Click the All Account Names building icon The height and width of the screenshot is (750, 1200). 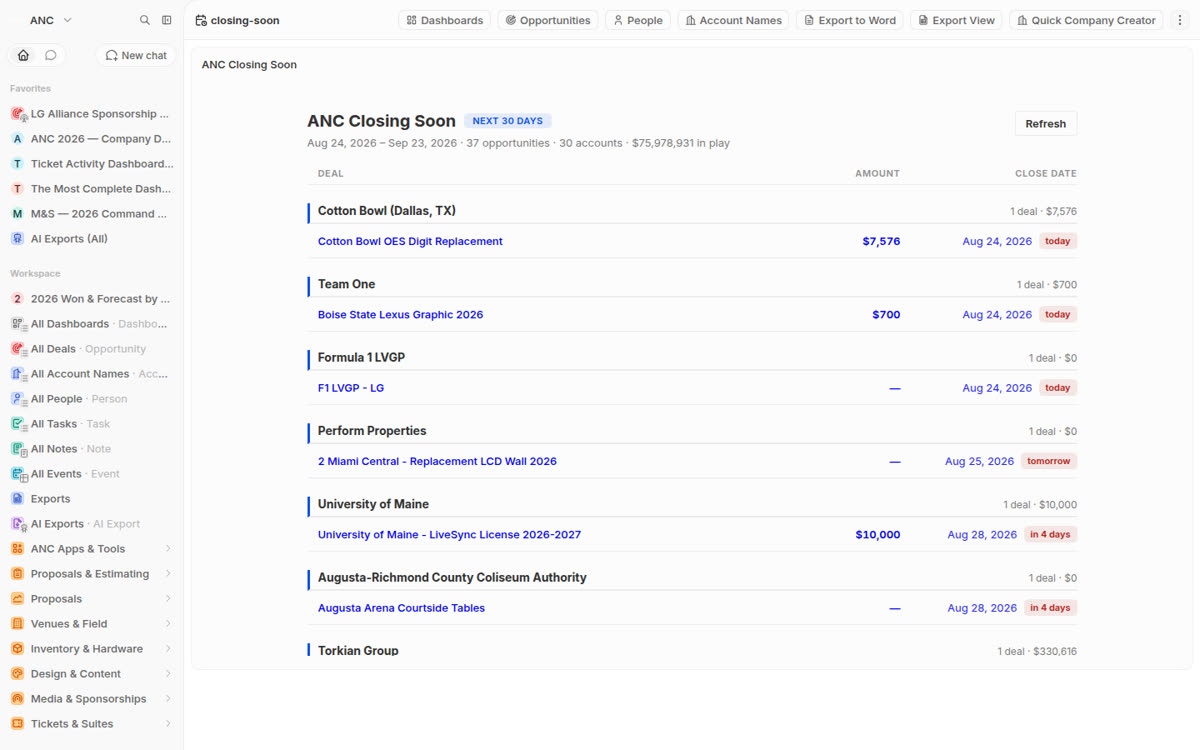18,374
